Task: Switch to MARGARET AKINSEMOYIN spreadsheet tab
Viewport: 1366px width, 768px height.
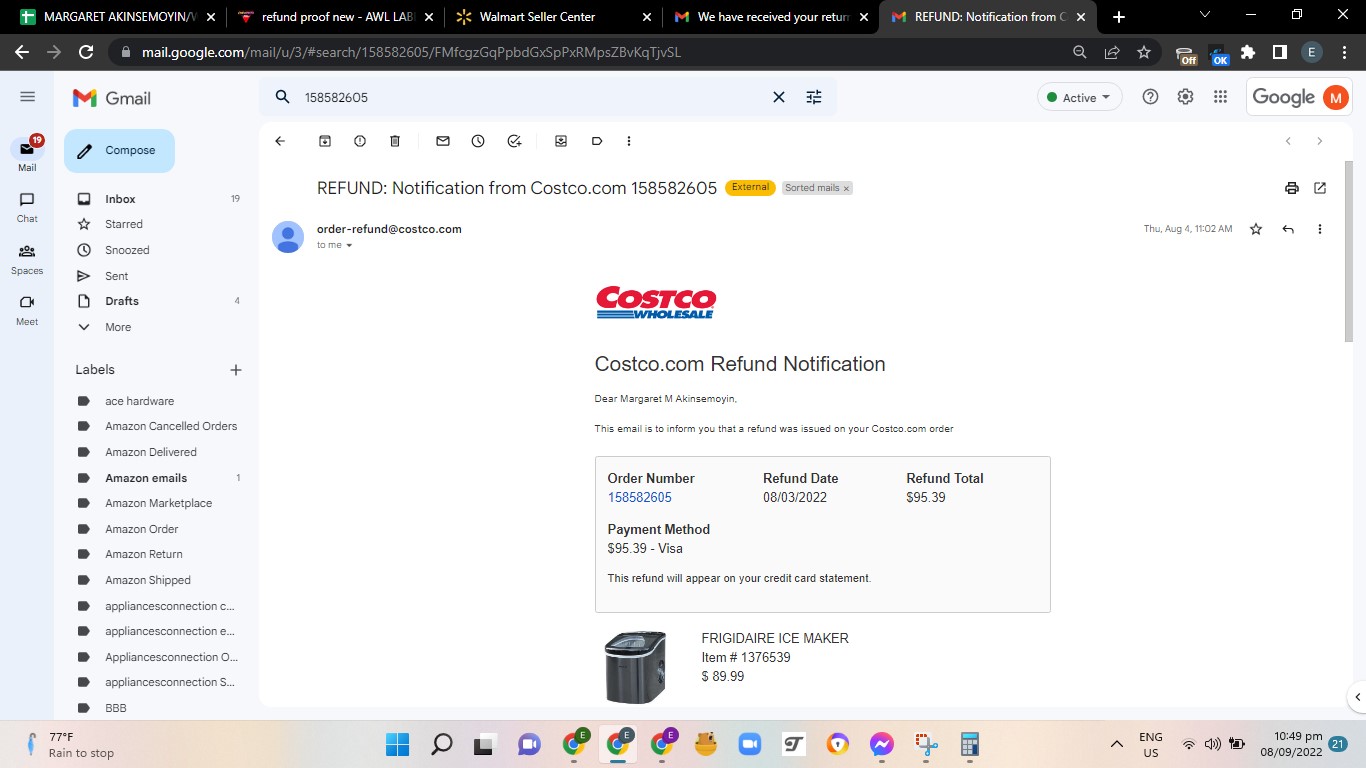Action: point(118,17)
